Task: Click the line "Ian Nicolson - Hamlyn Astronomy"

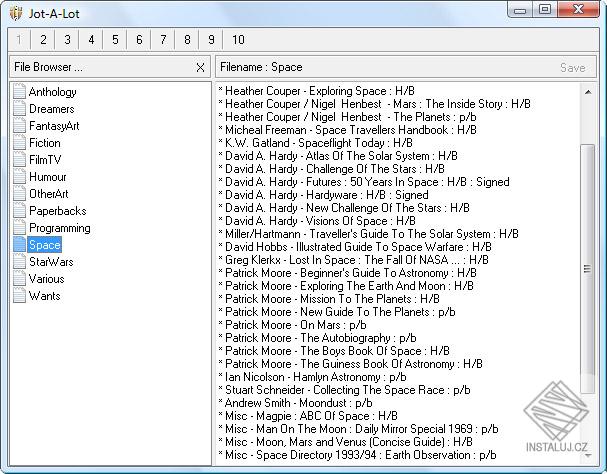Action: 312,377
